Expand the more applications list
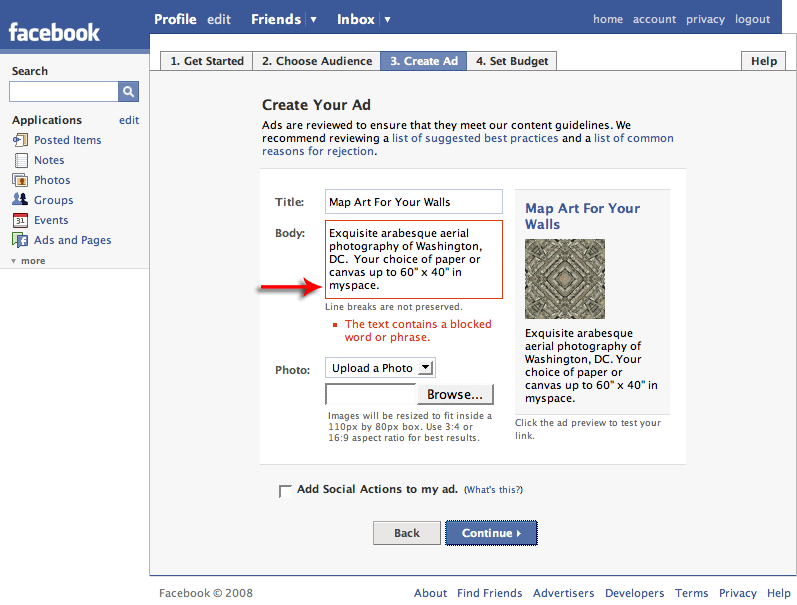 point(28,261)
